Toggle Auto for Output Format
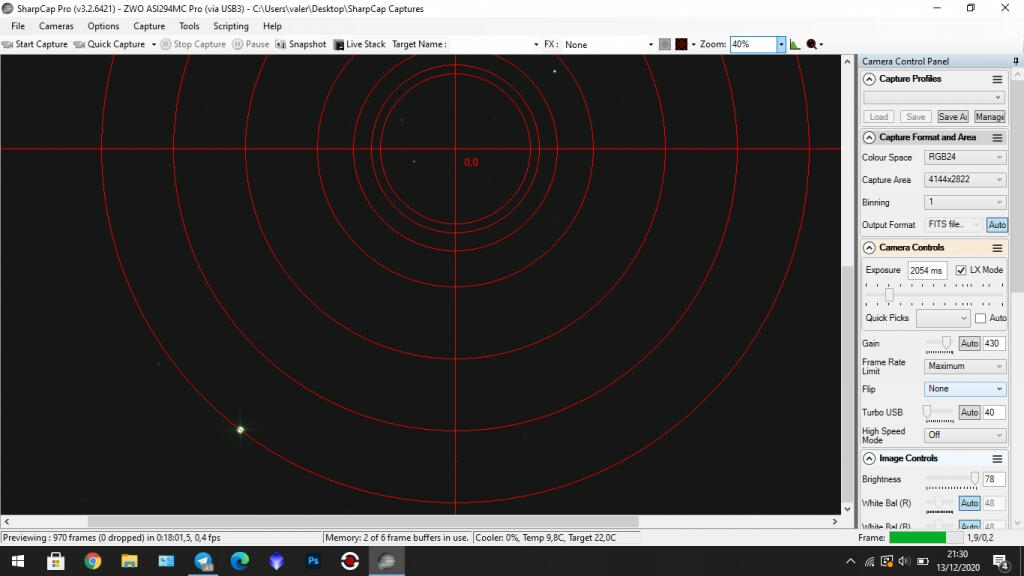 (x=996, y=225)
